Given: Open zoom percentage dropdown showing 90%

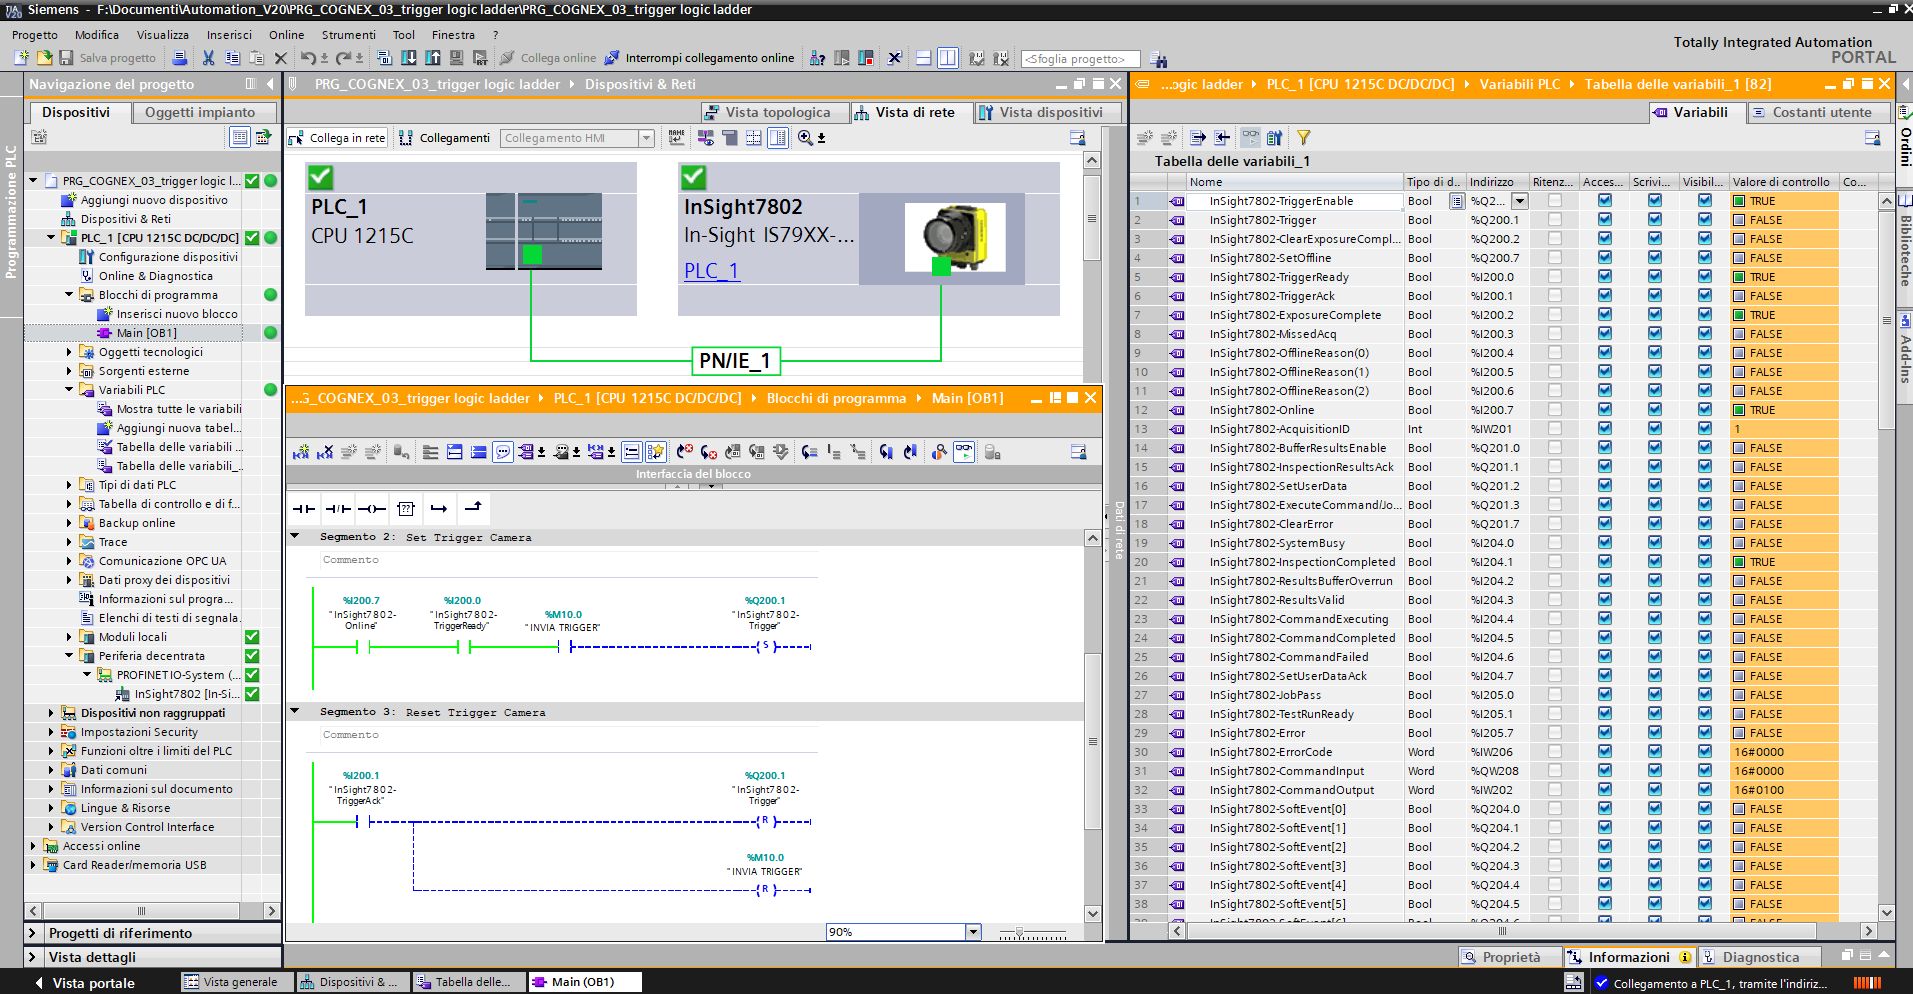Looking at the screenshot, I should (973, 932).
